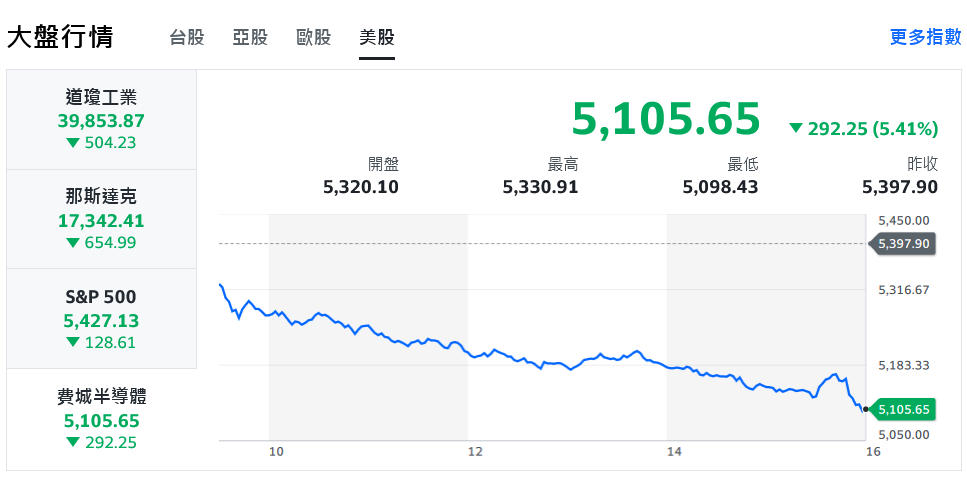Click the 大盤行情 heading
This screenshot has height=478, width=967.
60,38
